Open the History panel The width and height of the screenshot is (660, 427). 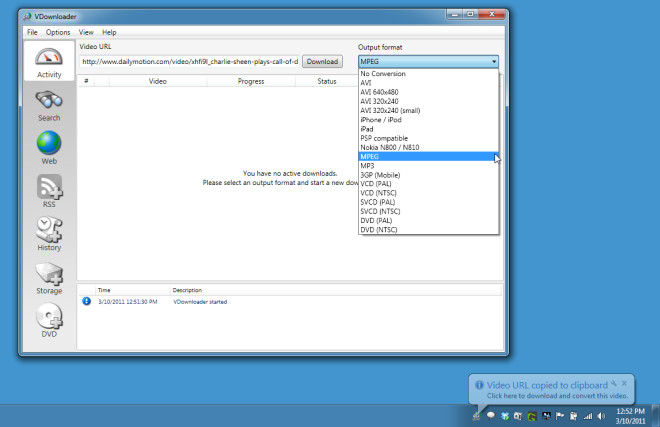pyautogui.click(x=49, y=234)
